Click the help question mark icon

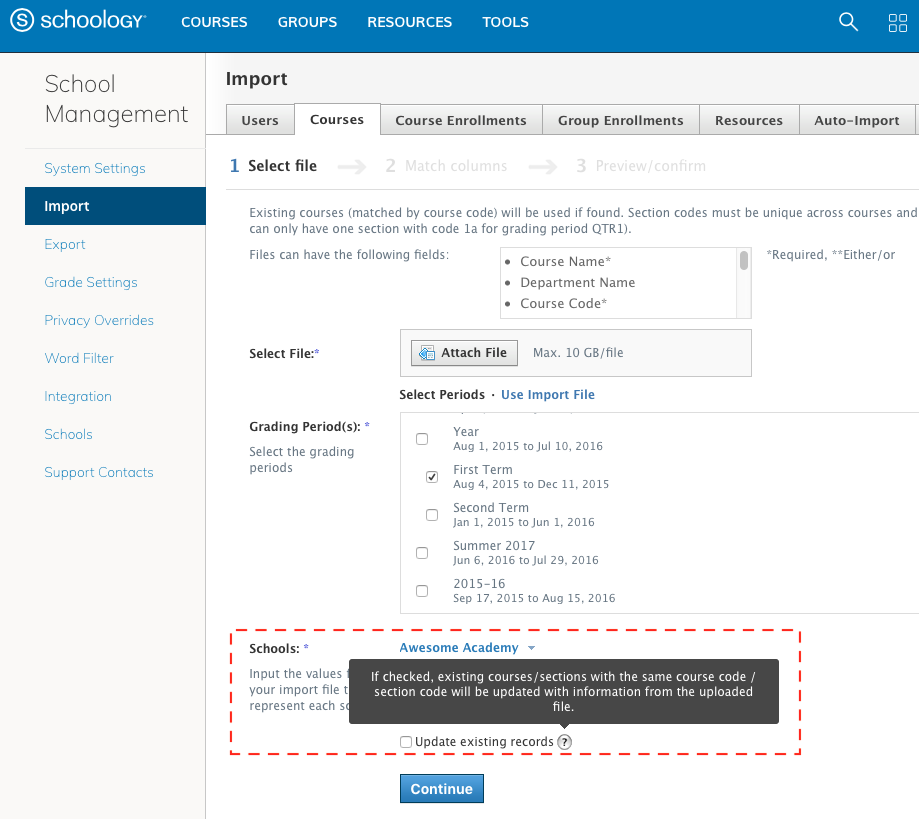click(x=565, y=742)
